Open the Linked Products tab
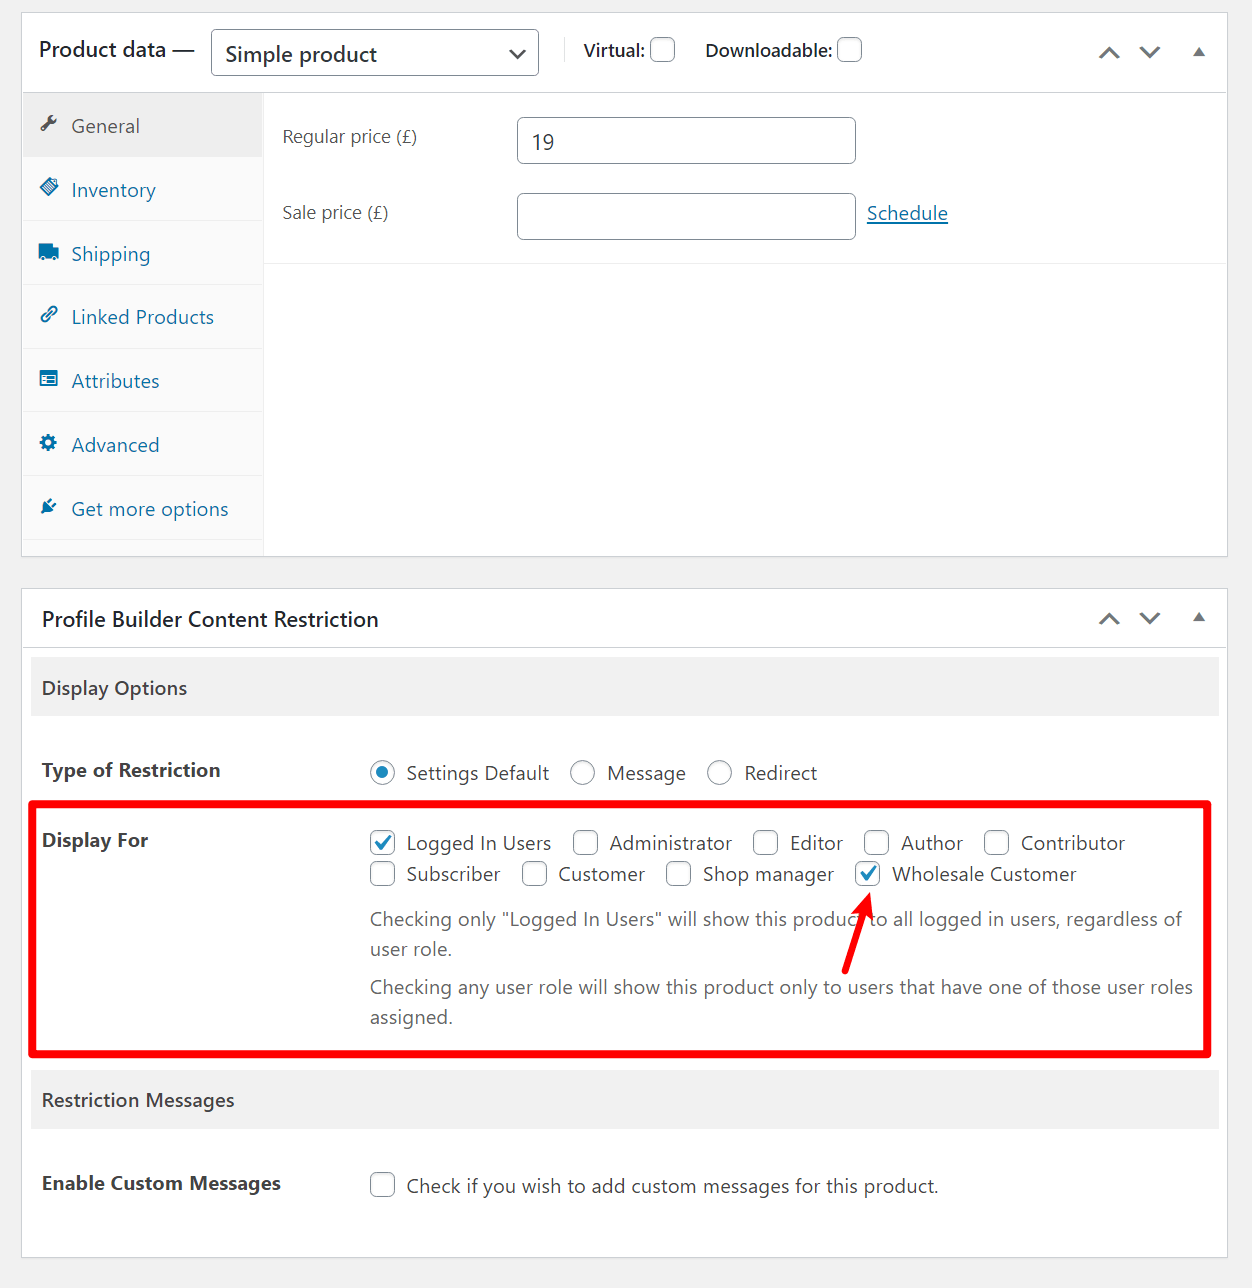The image size is (1252, 1288). 142,317
